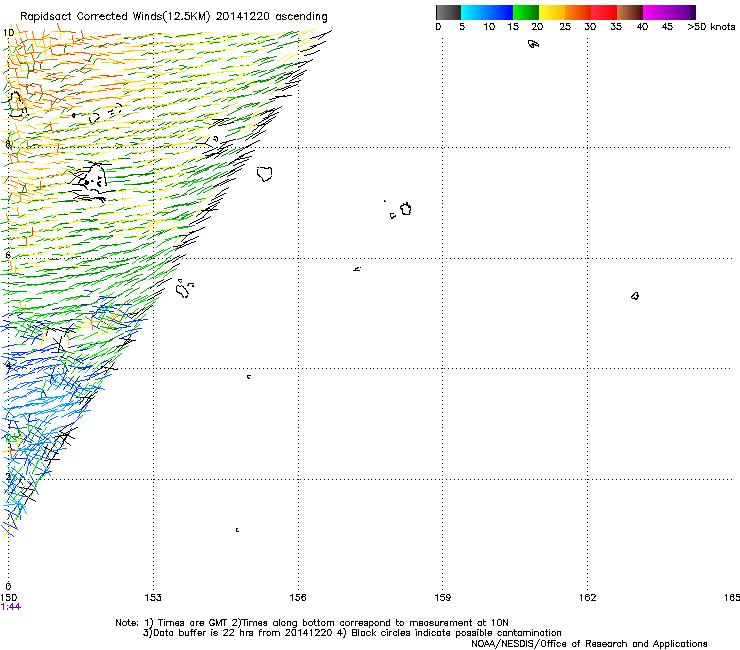
Task: Click the word 'ascending' in the title
Action: pyautogui.click(x=302, y=17)
